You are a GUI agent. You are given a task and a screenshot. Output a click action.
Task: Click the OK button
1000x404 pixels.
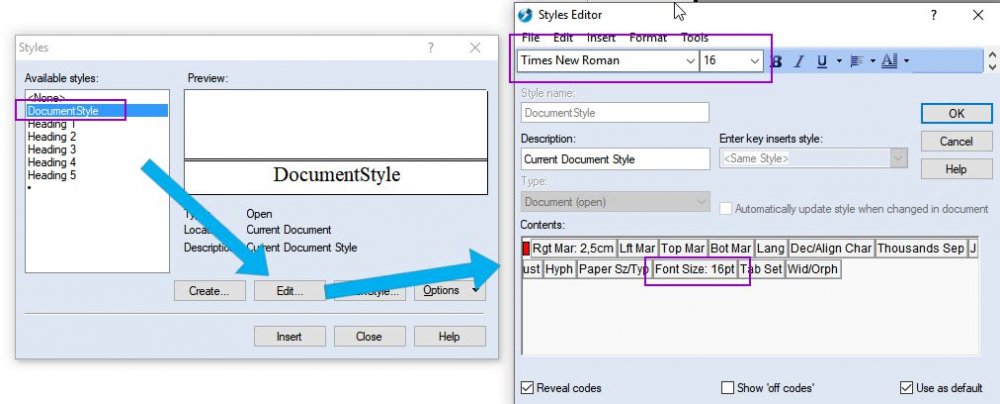[957, 114]
